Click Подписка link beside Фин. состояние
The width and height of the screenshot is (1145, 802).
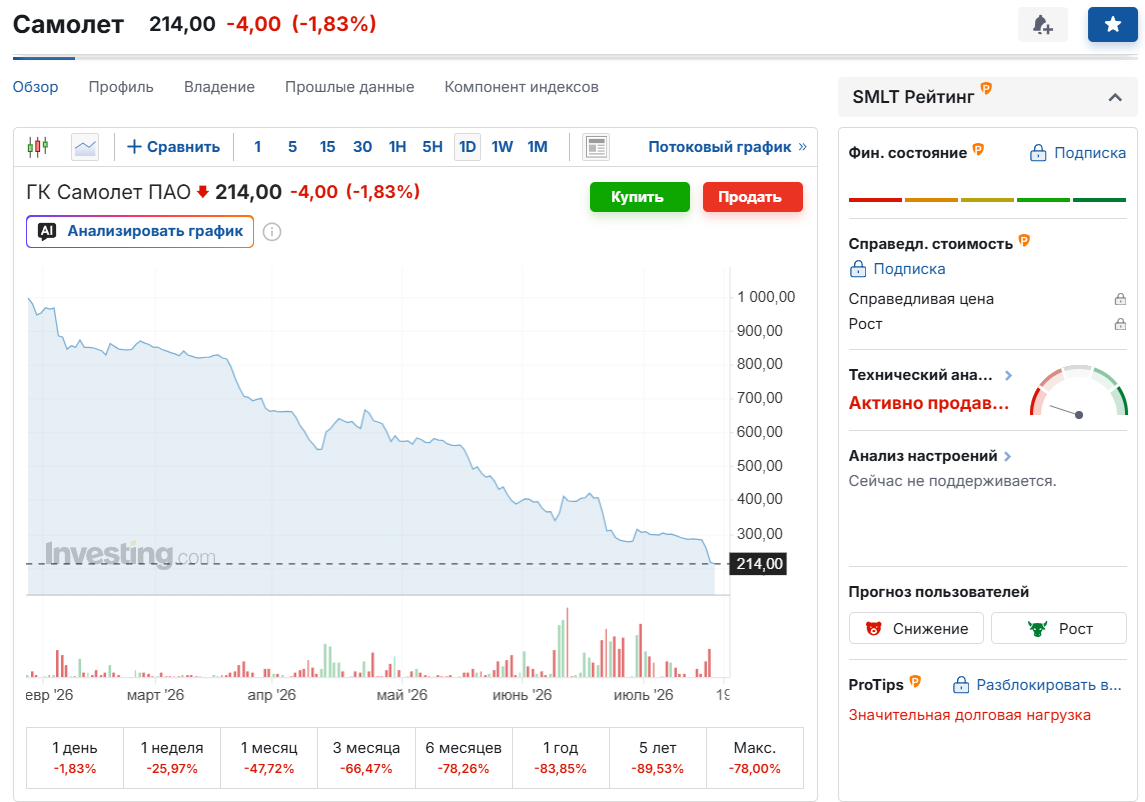coord(1078,153)
